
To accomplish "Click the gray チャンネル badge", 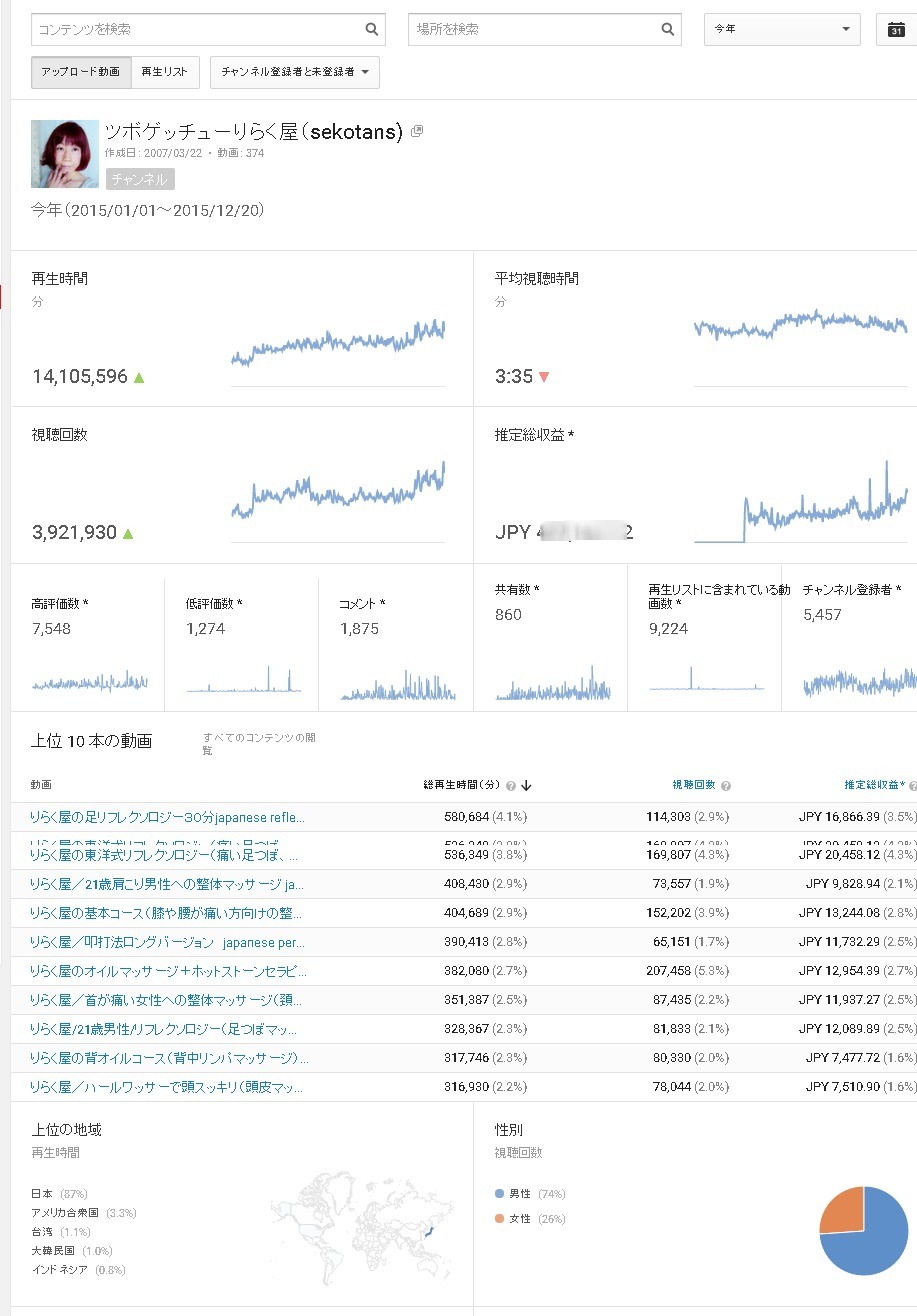I will click(x=140, y=179).
